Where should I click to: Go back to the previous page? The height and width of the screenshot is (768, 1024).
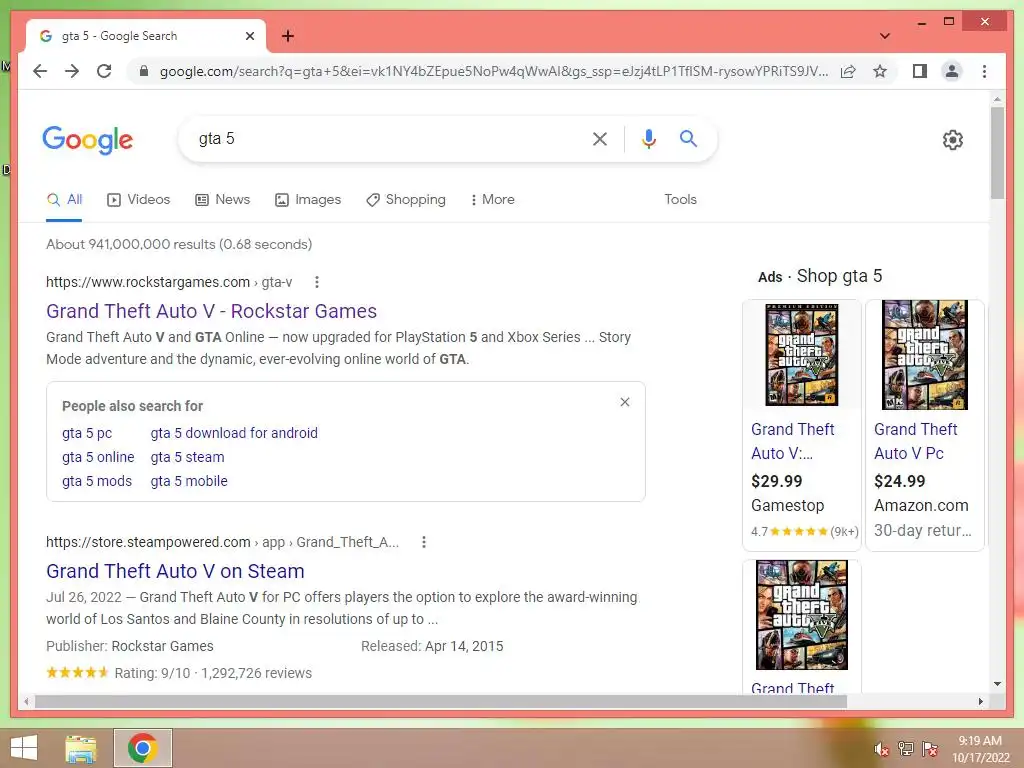(40, 71)
